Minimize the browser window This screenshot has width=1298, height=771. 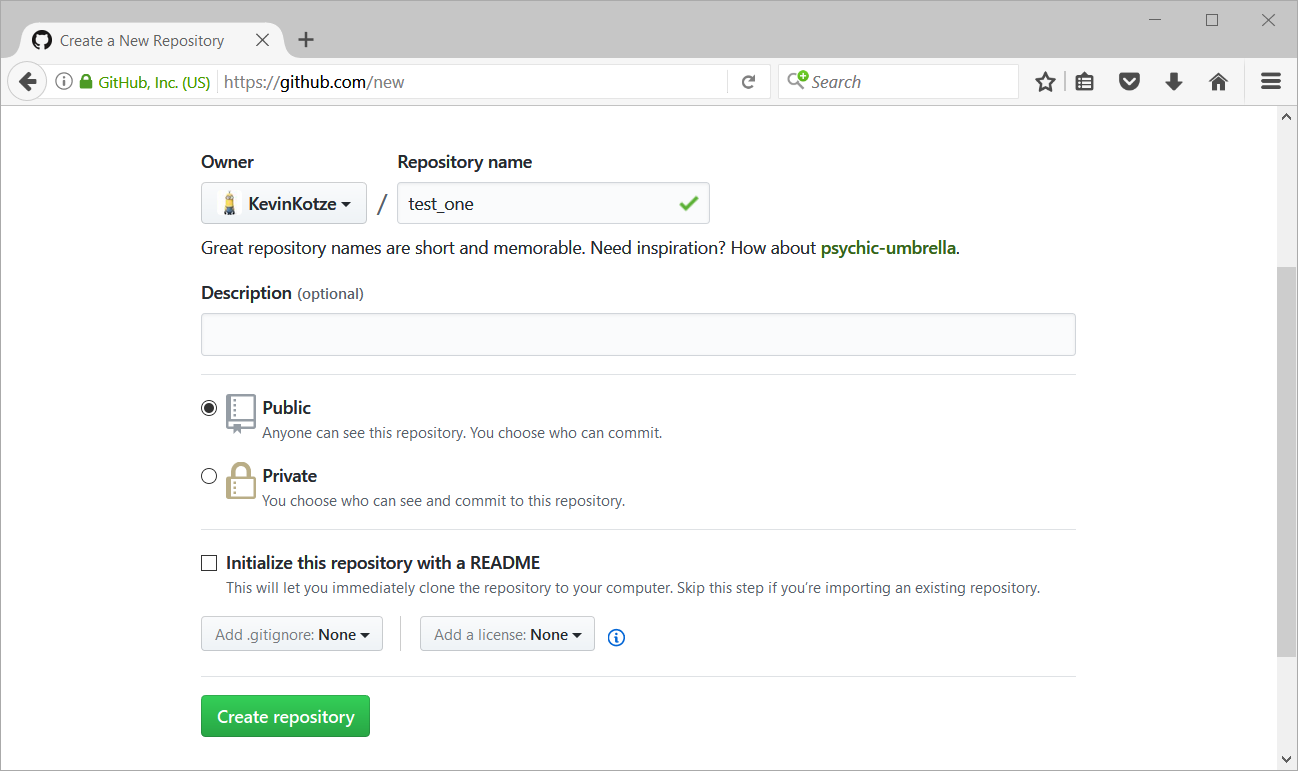[1157, 20]
